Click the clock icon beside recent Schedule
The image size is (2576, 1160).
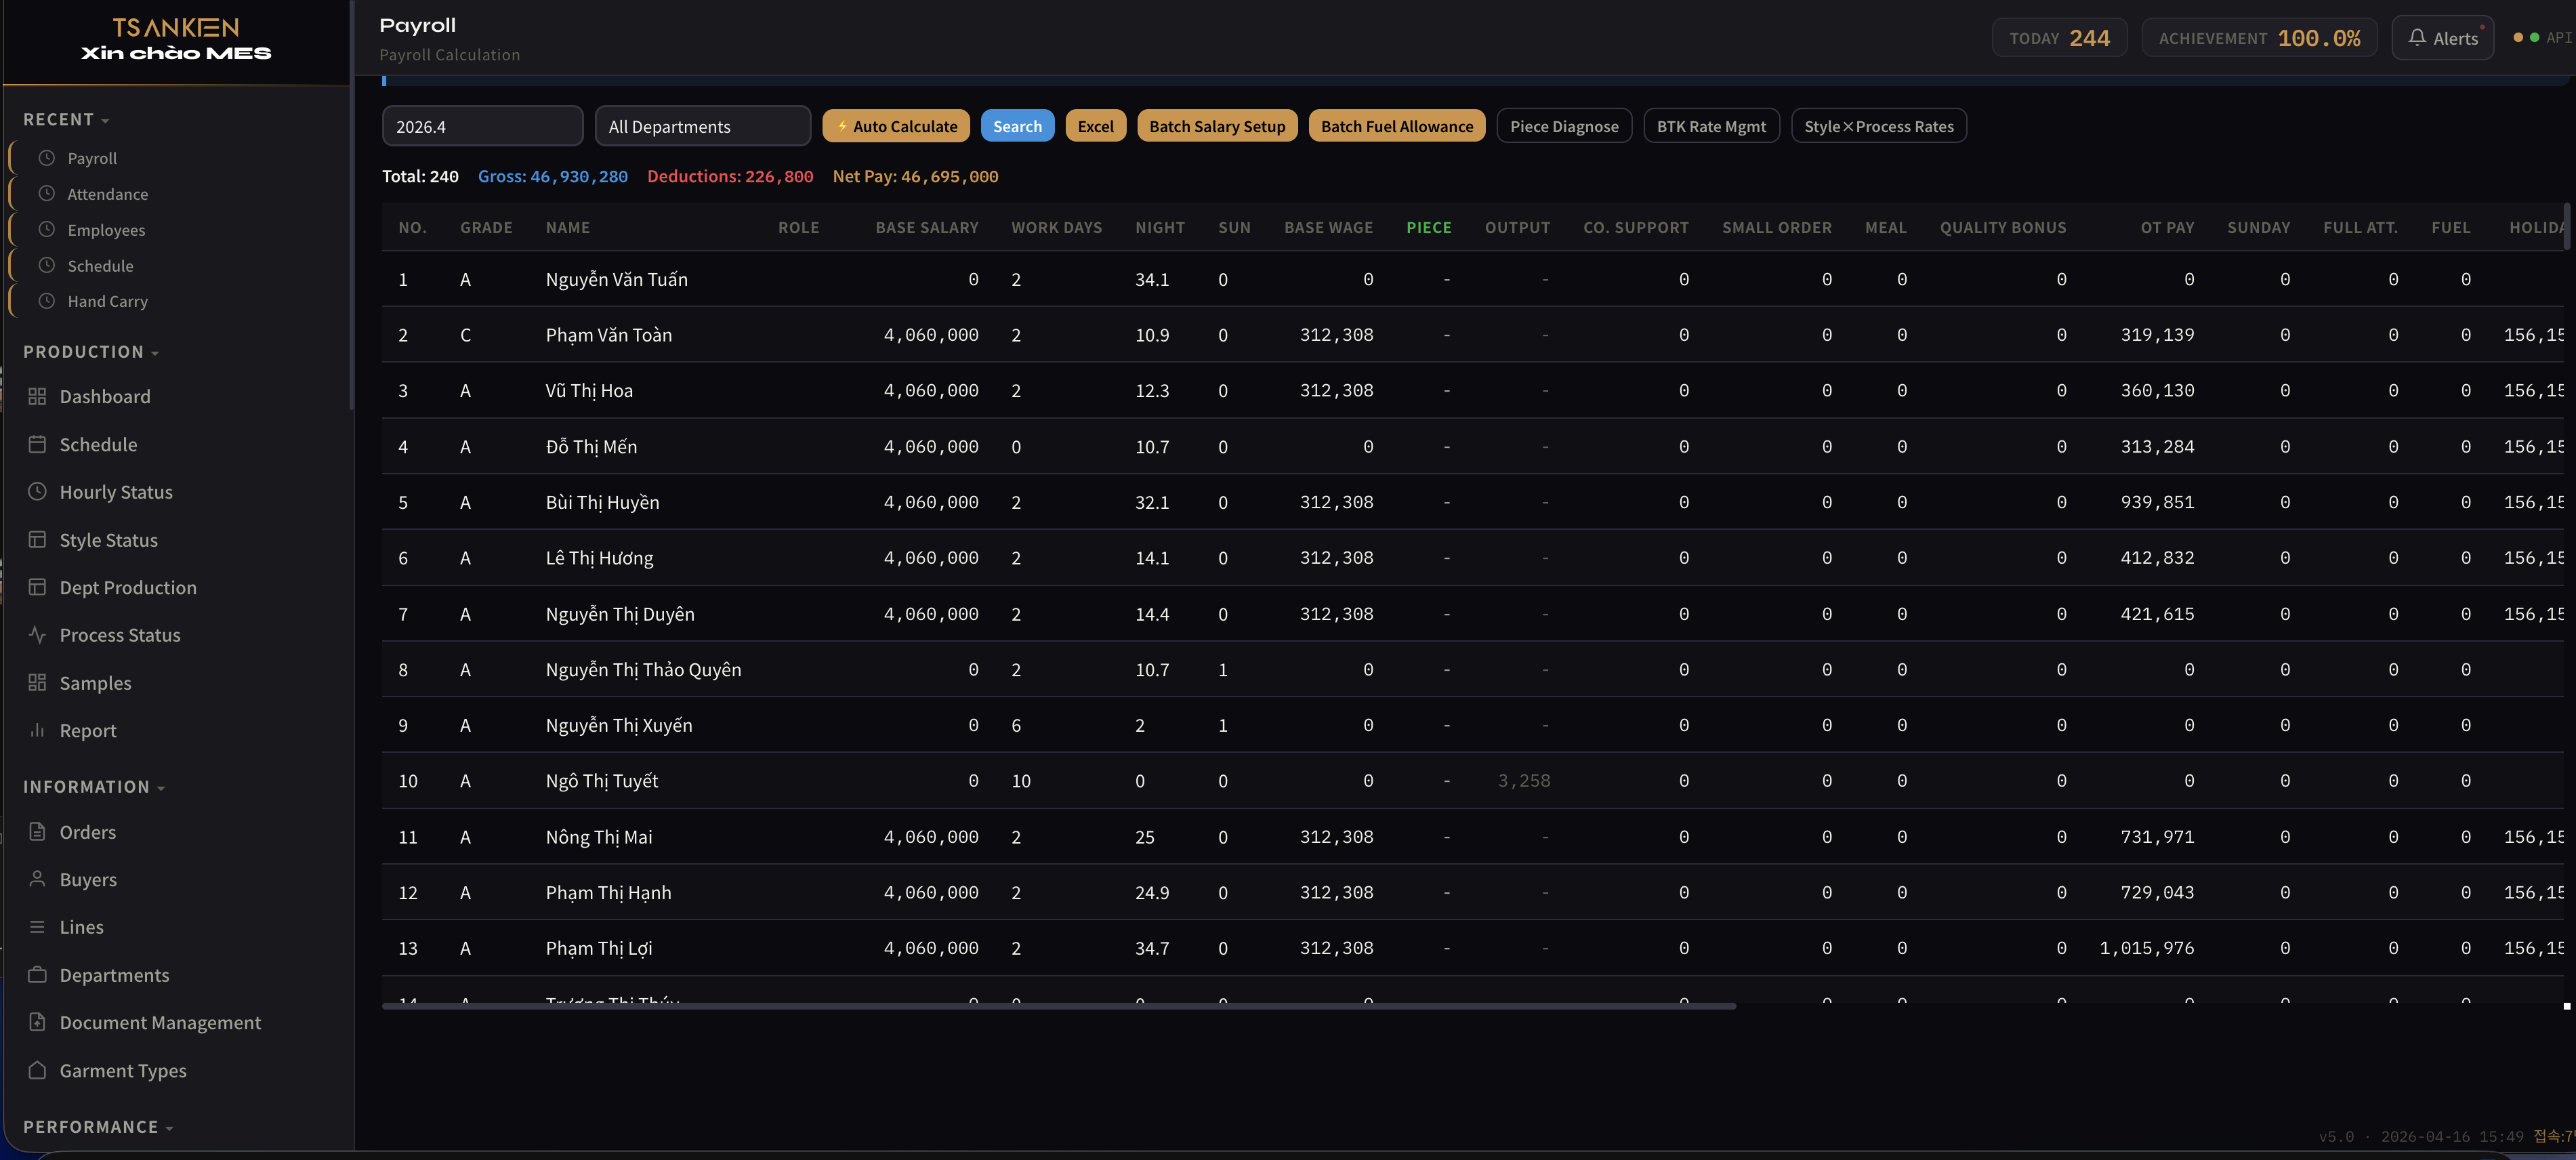point(46,266)
